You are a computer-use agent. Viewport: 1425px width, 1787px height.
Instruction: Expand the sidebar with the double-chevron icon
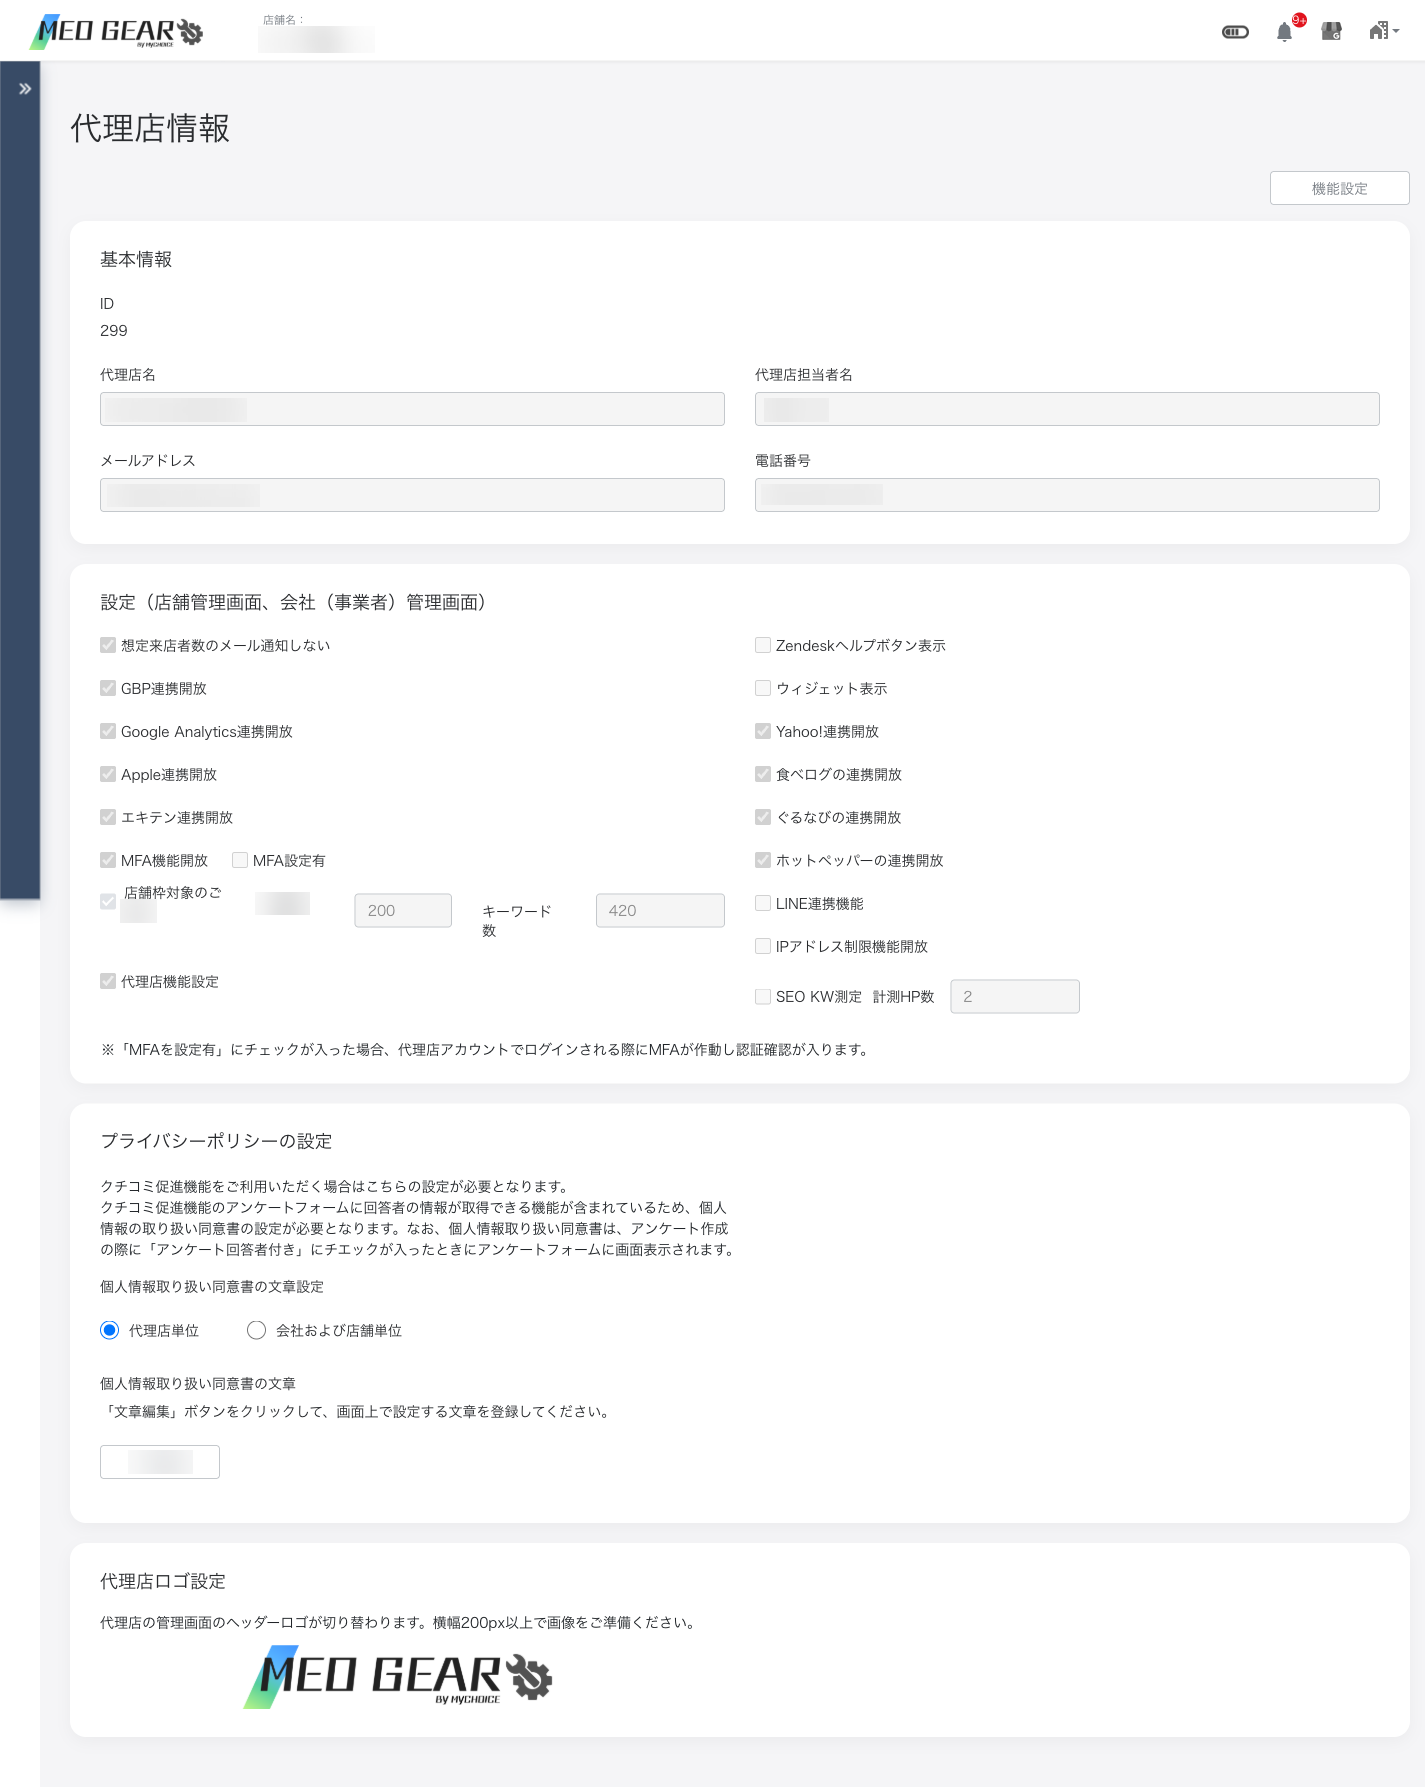(25, 89)
